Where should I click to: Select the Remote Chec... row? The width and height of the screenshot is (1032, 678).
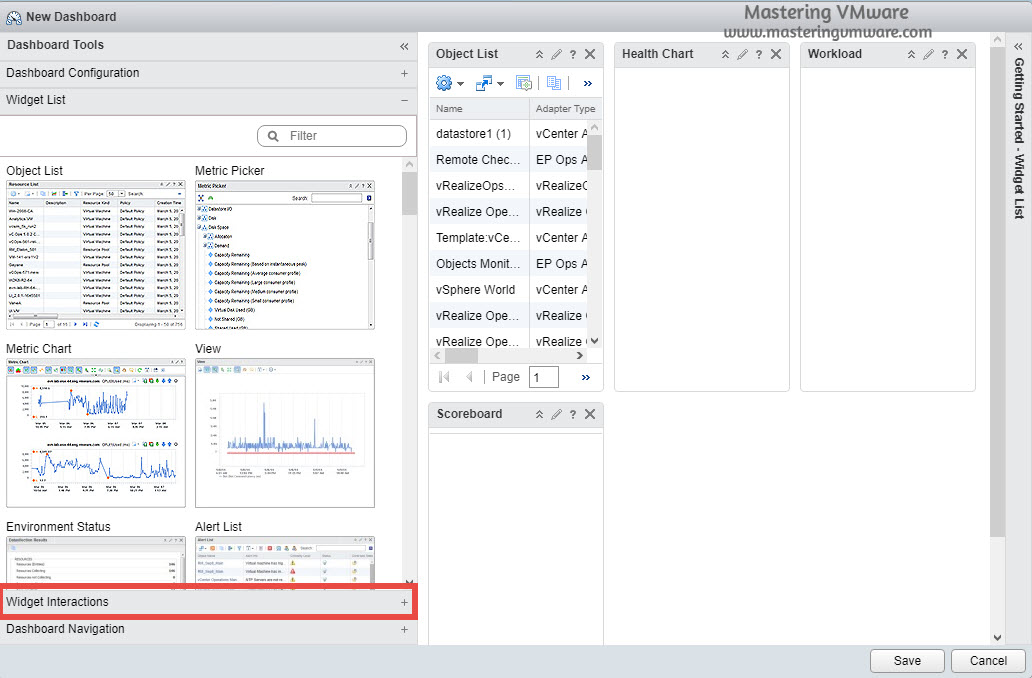(x=509, y=160)
